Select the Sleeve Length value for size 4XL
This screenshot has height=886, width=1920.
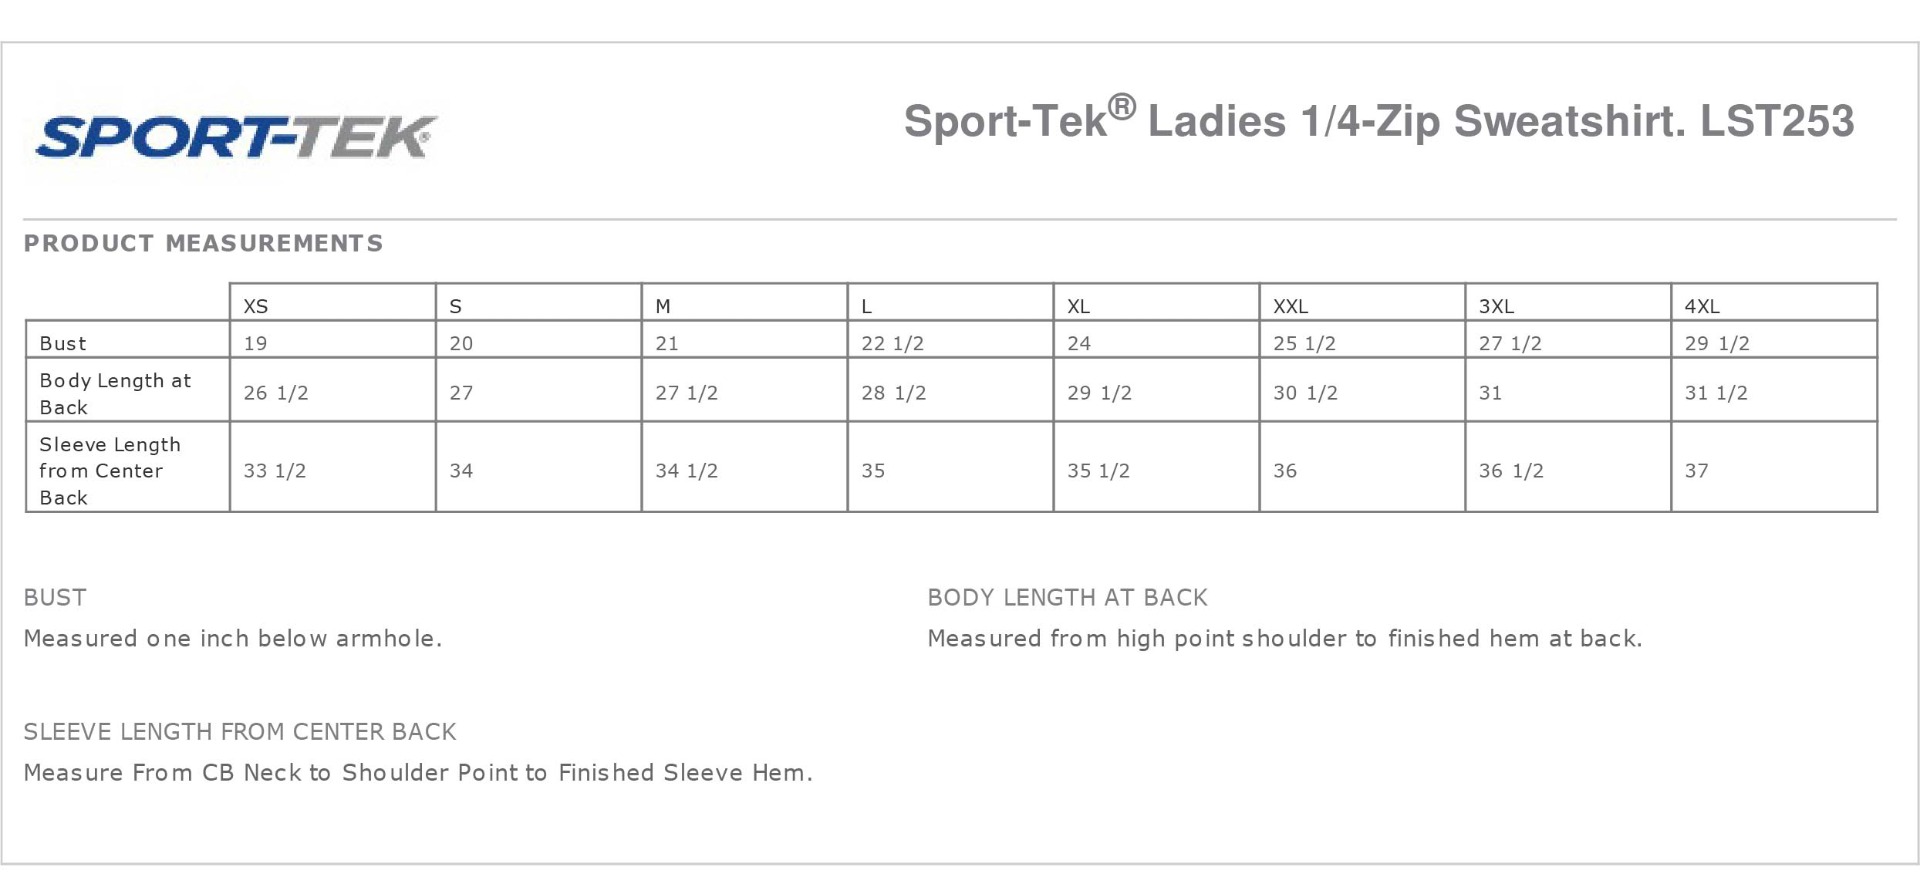tap(1697, 470)
